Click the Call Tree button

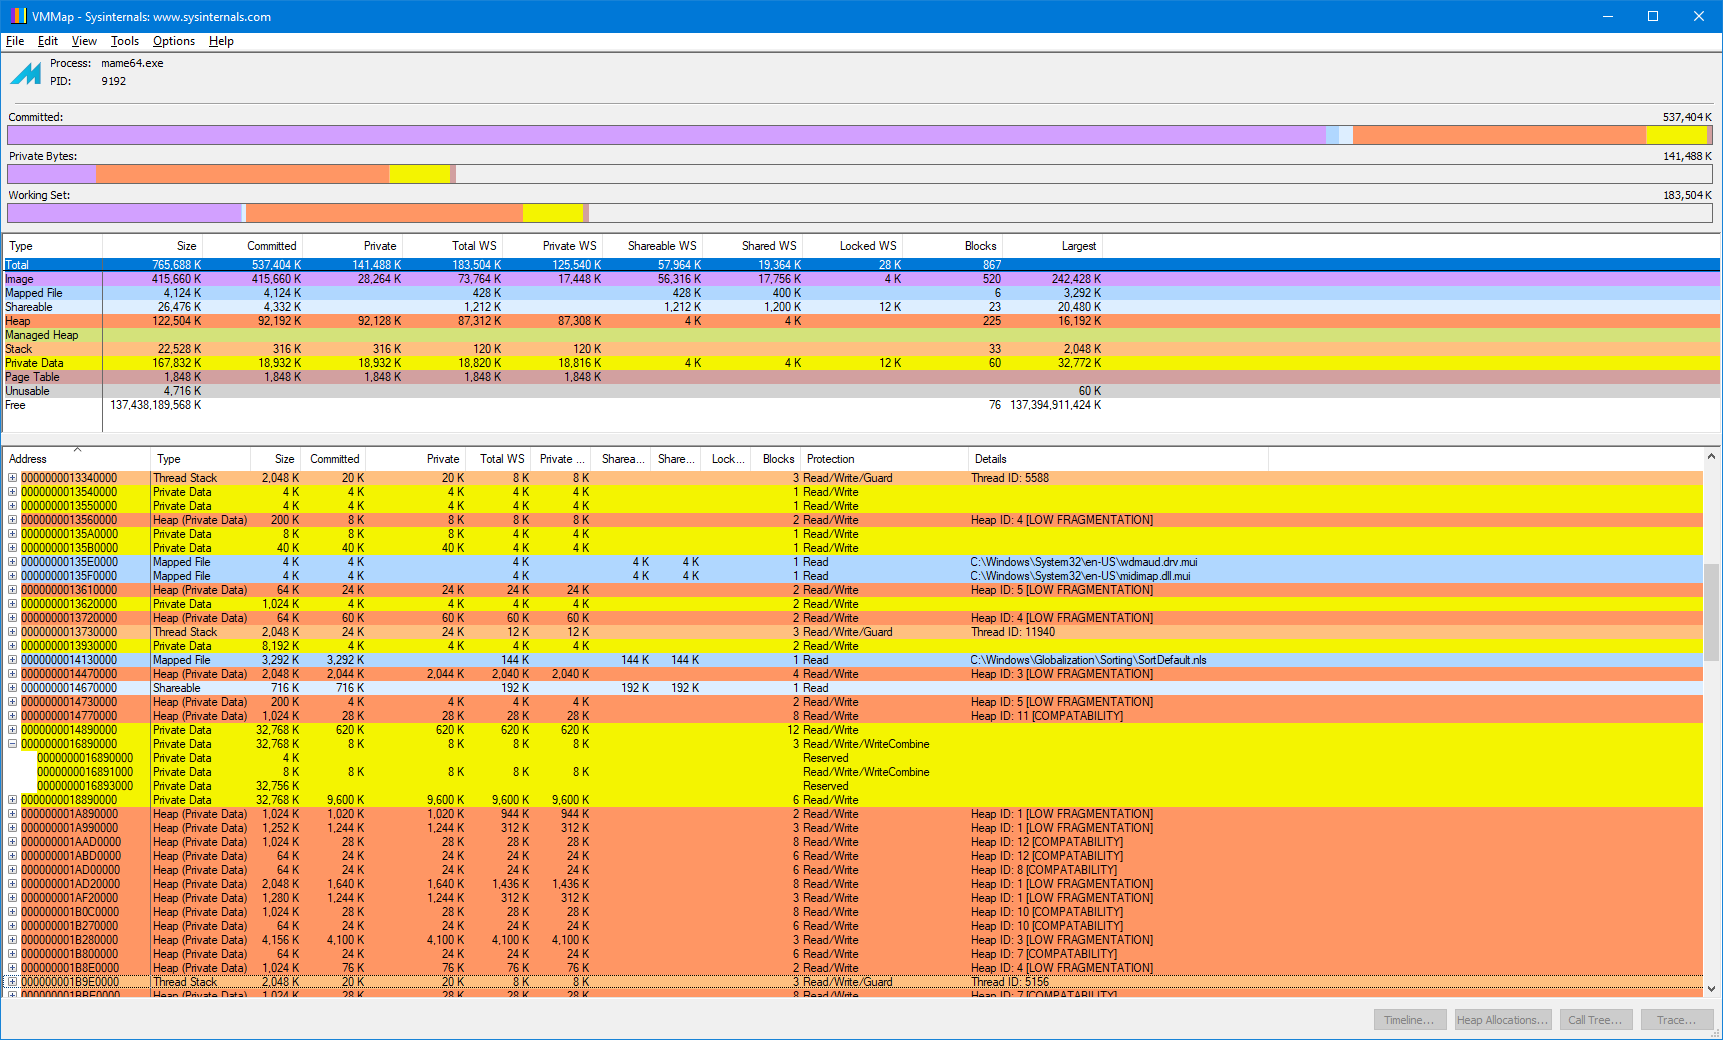pos(1594,1020)
